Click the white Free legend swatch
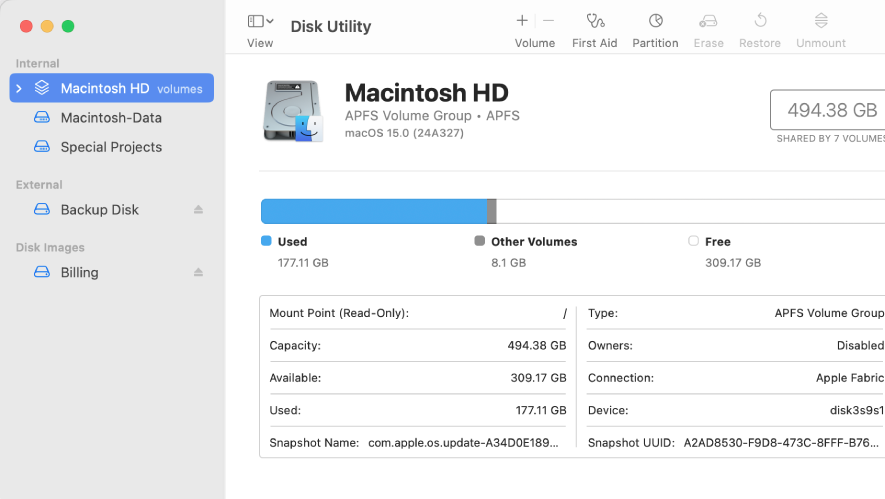 tap(694, 241)
